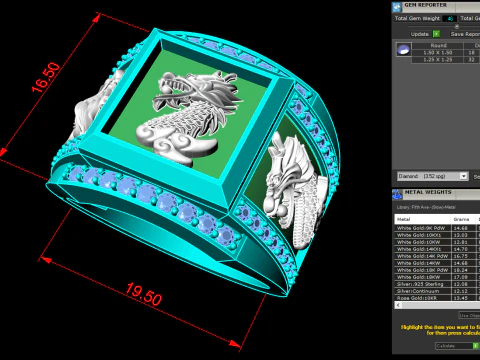This screenshot has height=360, width=480.
Task: Select the White Gold:14K PdW row
Action: 437,256
